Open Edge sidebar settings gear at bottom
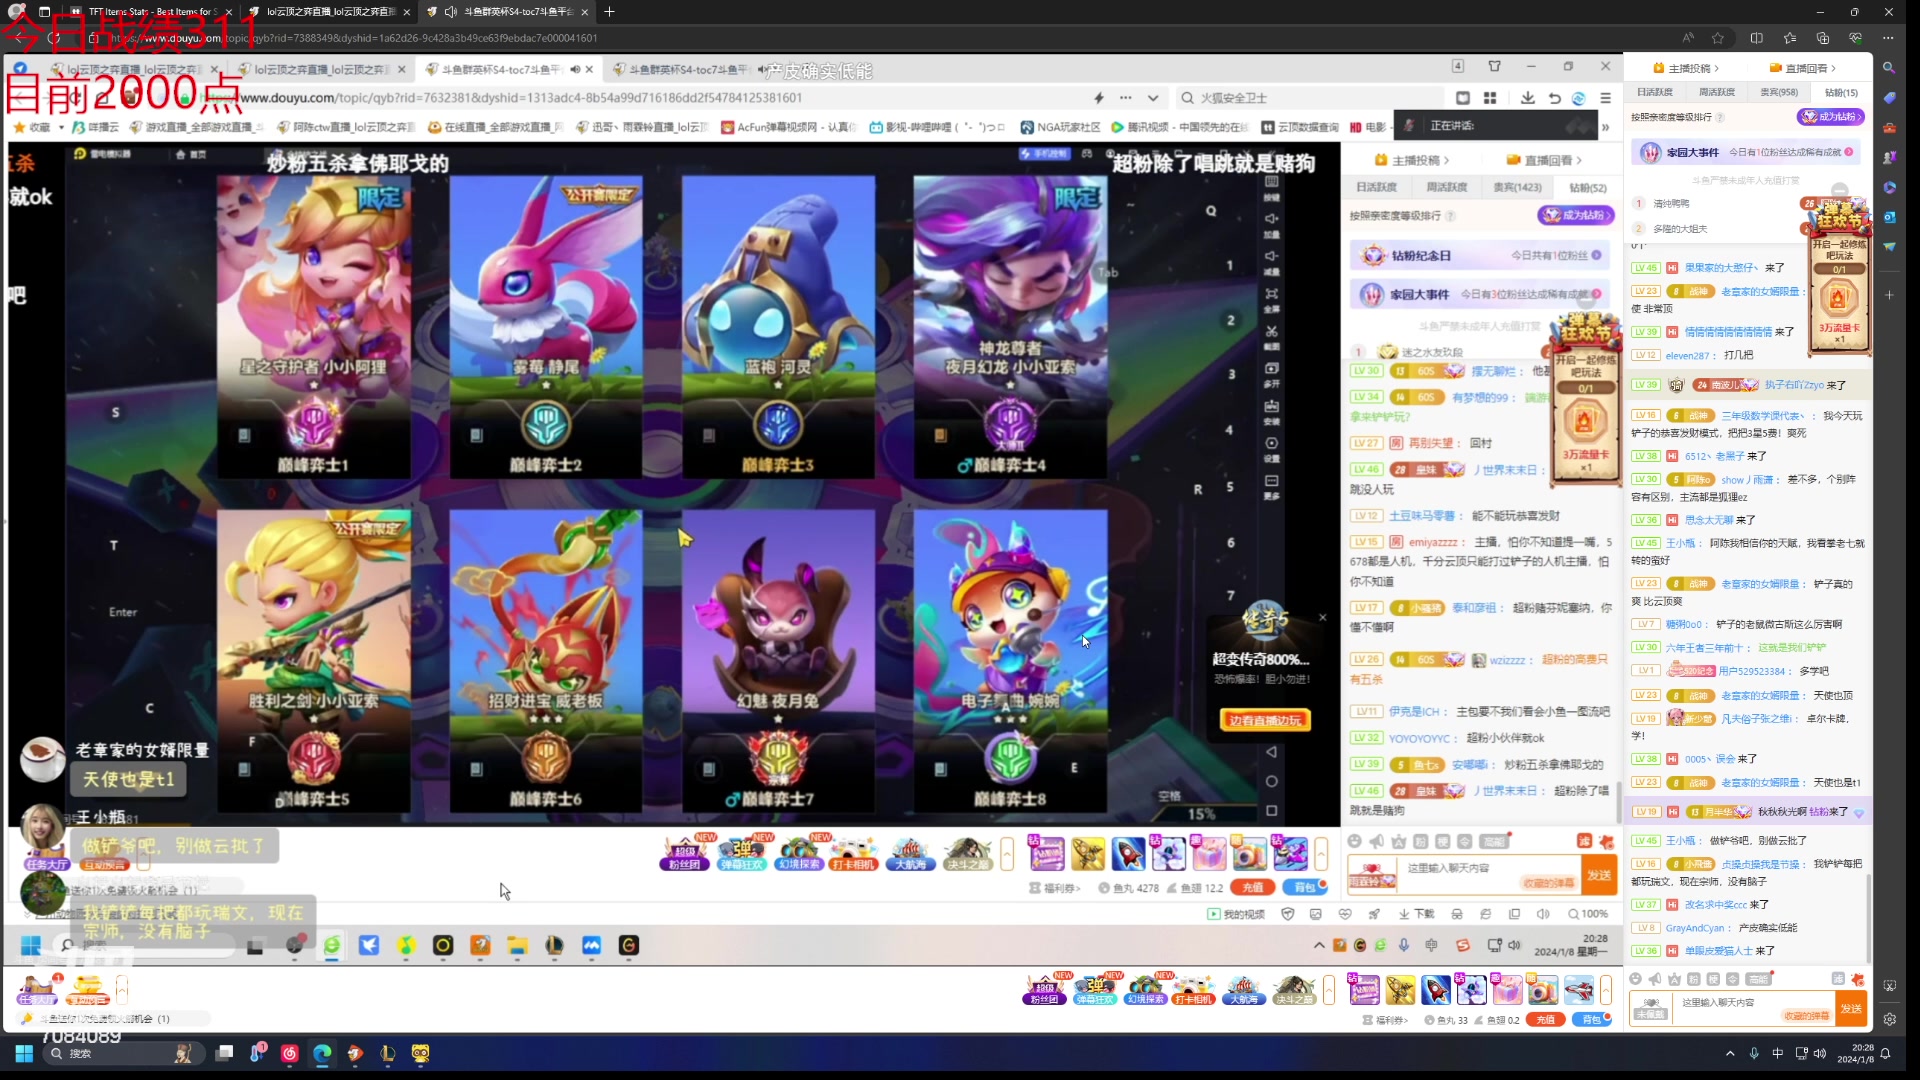The image size is (1920, 1080). pos(1889,1019)
